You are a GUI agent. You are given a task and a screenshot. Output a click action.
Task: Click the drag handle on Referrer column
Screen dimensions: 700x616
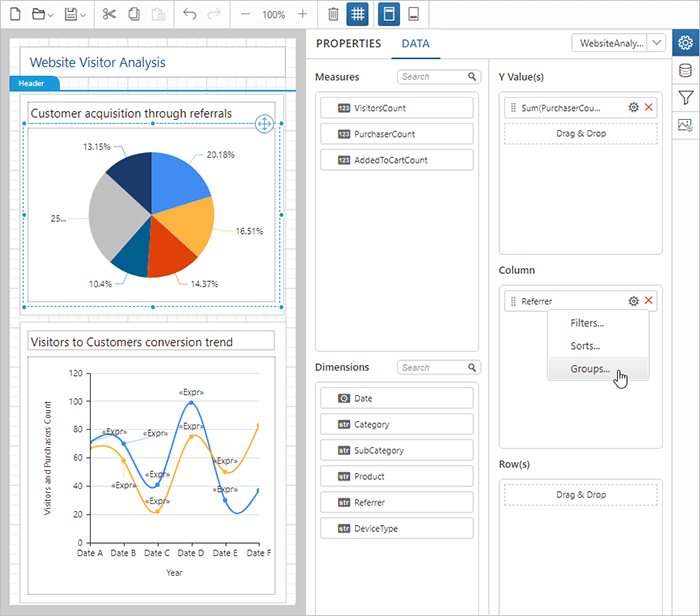pos(513,301)
